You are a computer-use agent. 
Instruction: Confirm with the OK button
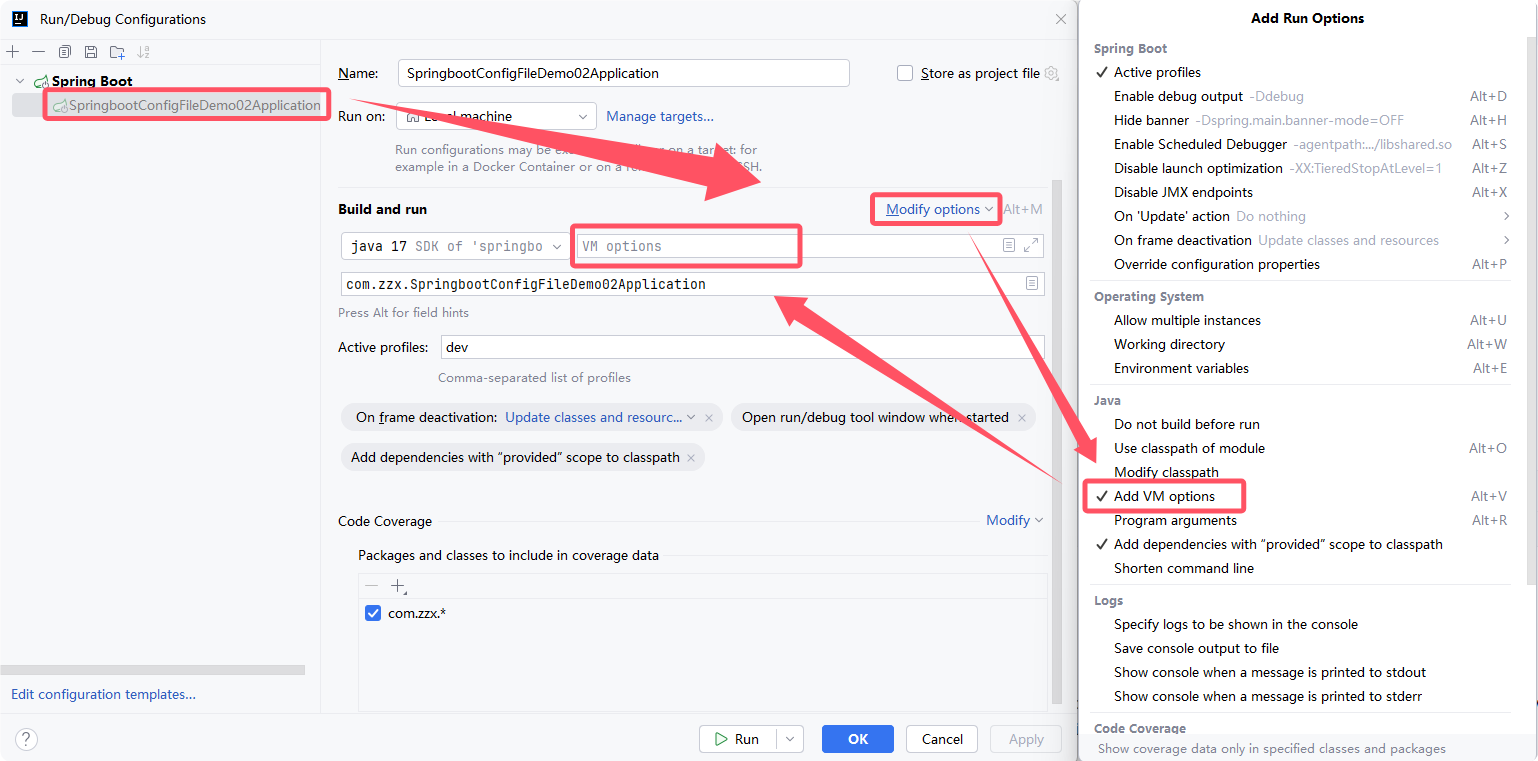[x=858, y=739]
